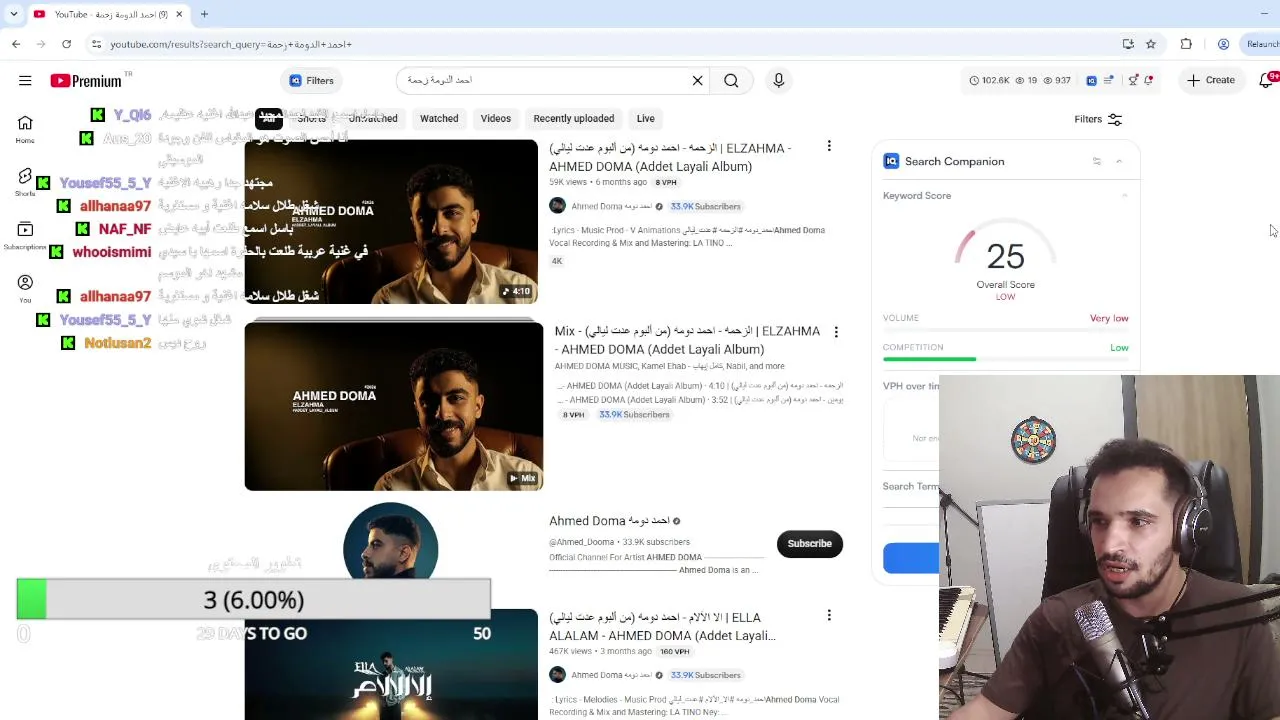Open the YouTube guide hamburger menu
This screenshot has width=1280, height=720.
click(25, 81)
